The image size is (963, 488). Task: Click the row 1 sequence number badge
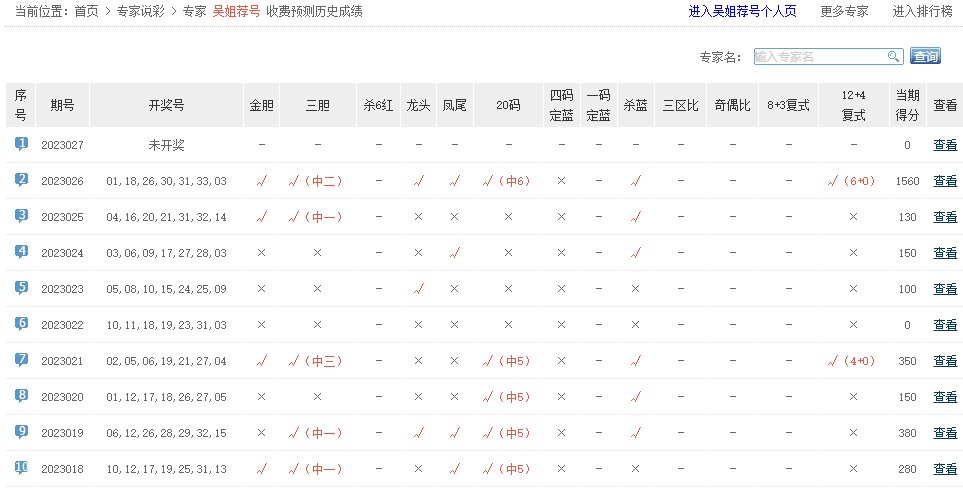pyautogui.click(x=21, y=144)
